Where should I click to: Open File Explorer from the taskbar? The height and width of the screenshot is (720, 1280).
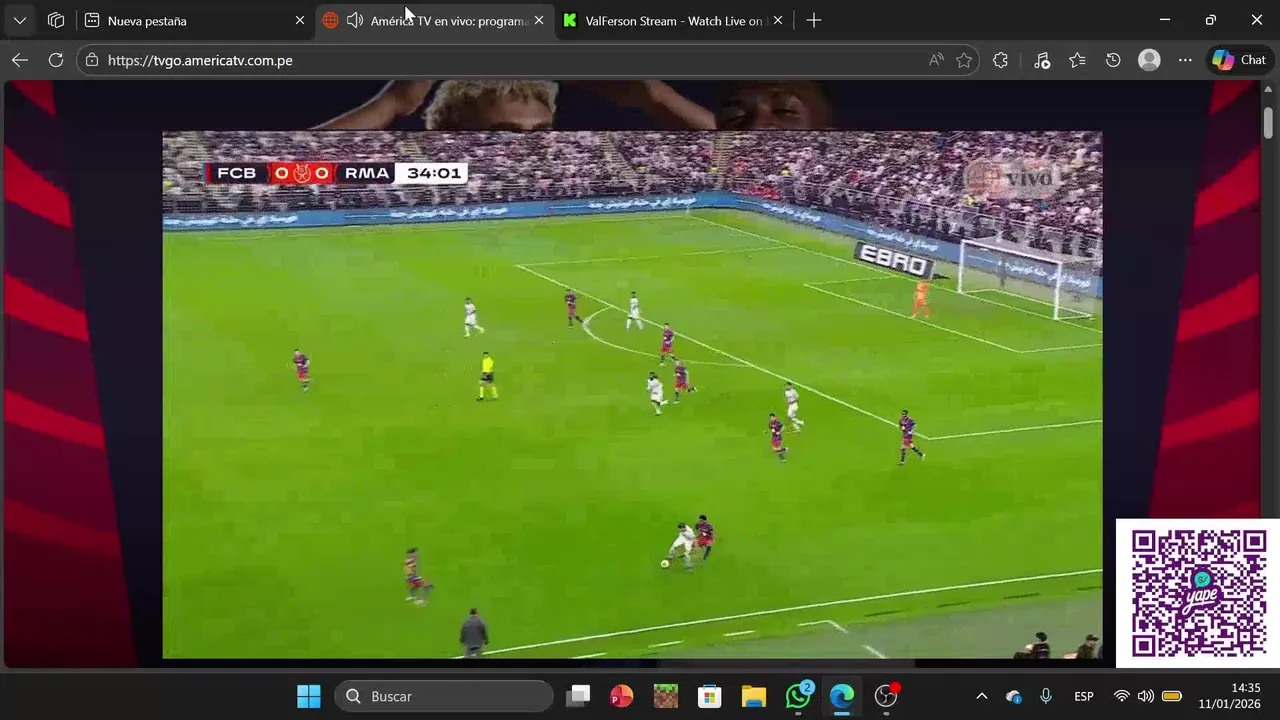click(754, 696)
